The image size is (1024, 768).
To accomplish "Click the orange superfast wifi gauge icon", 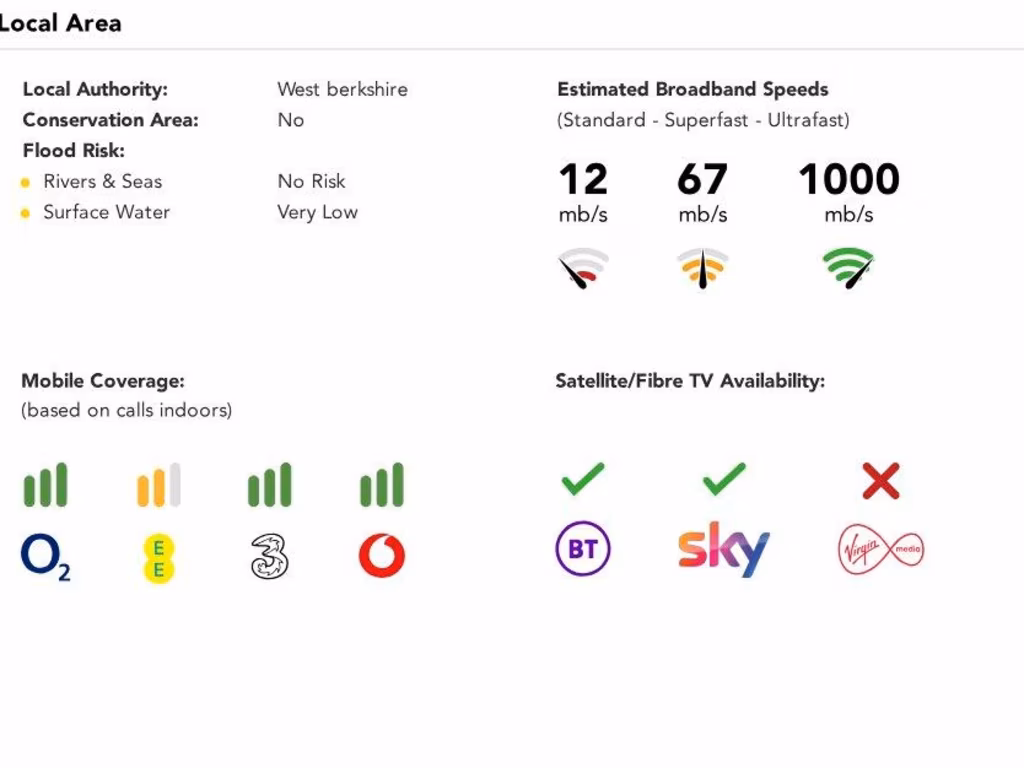I will 703,268.
